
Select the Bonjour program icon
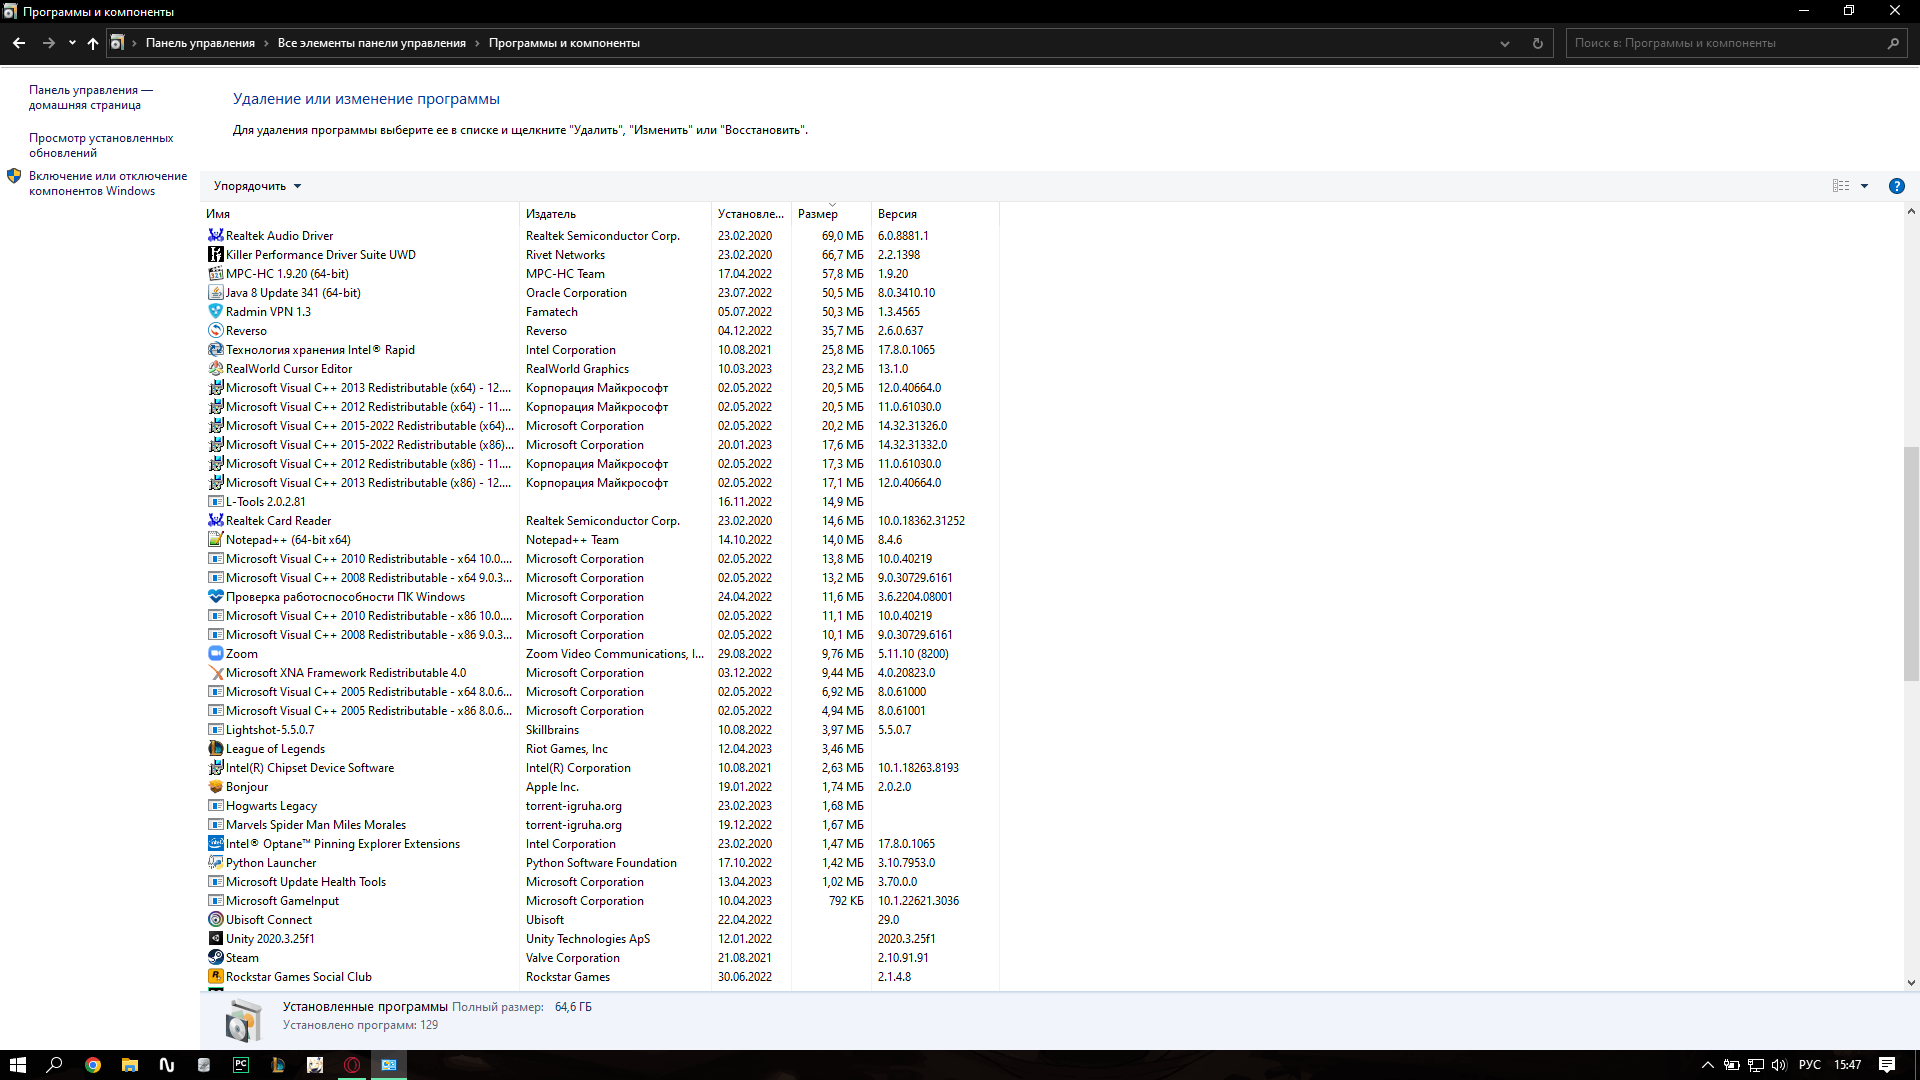pos(215,786)
